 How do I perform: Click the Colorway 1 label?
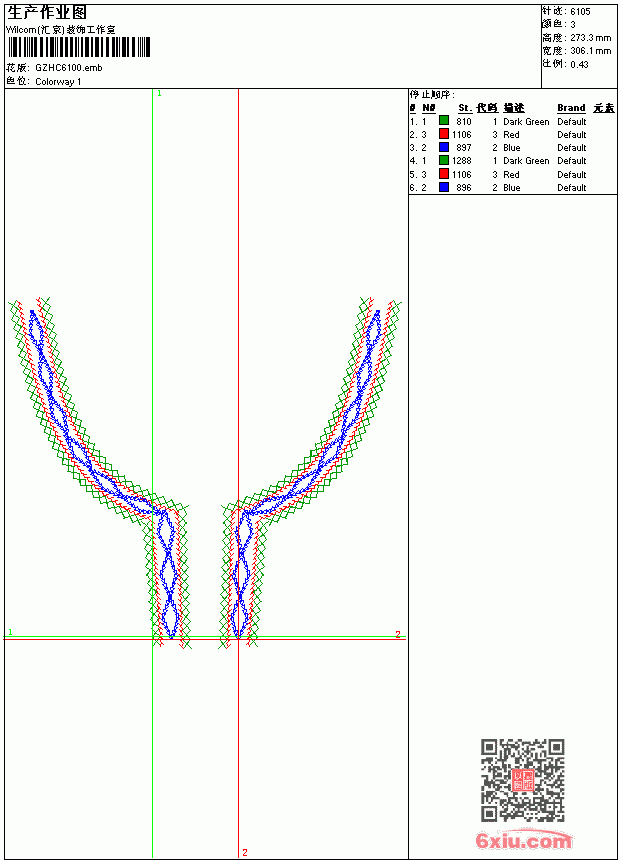tap(58, 82)
